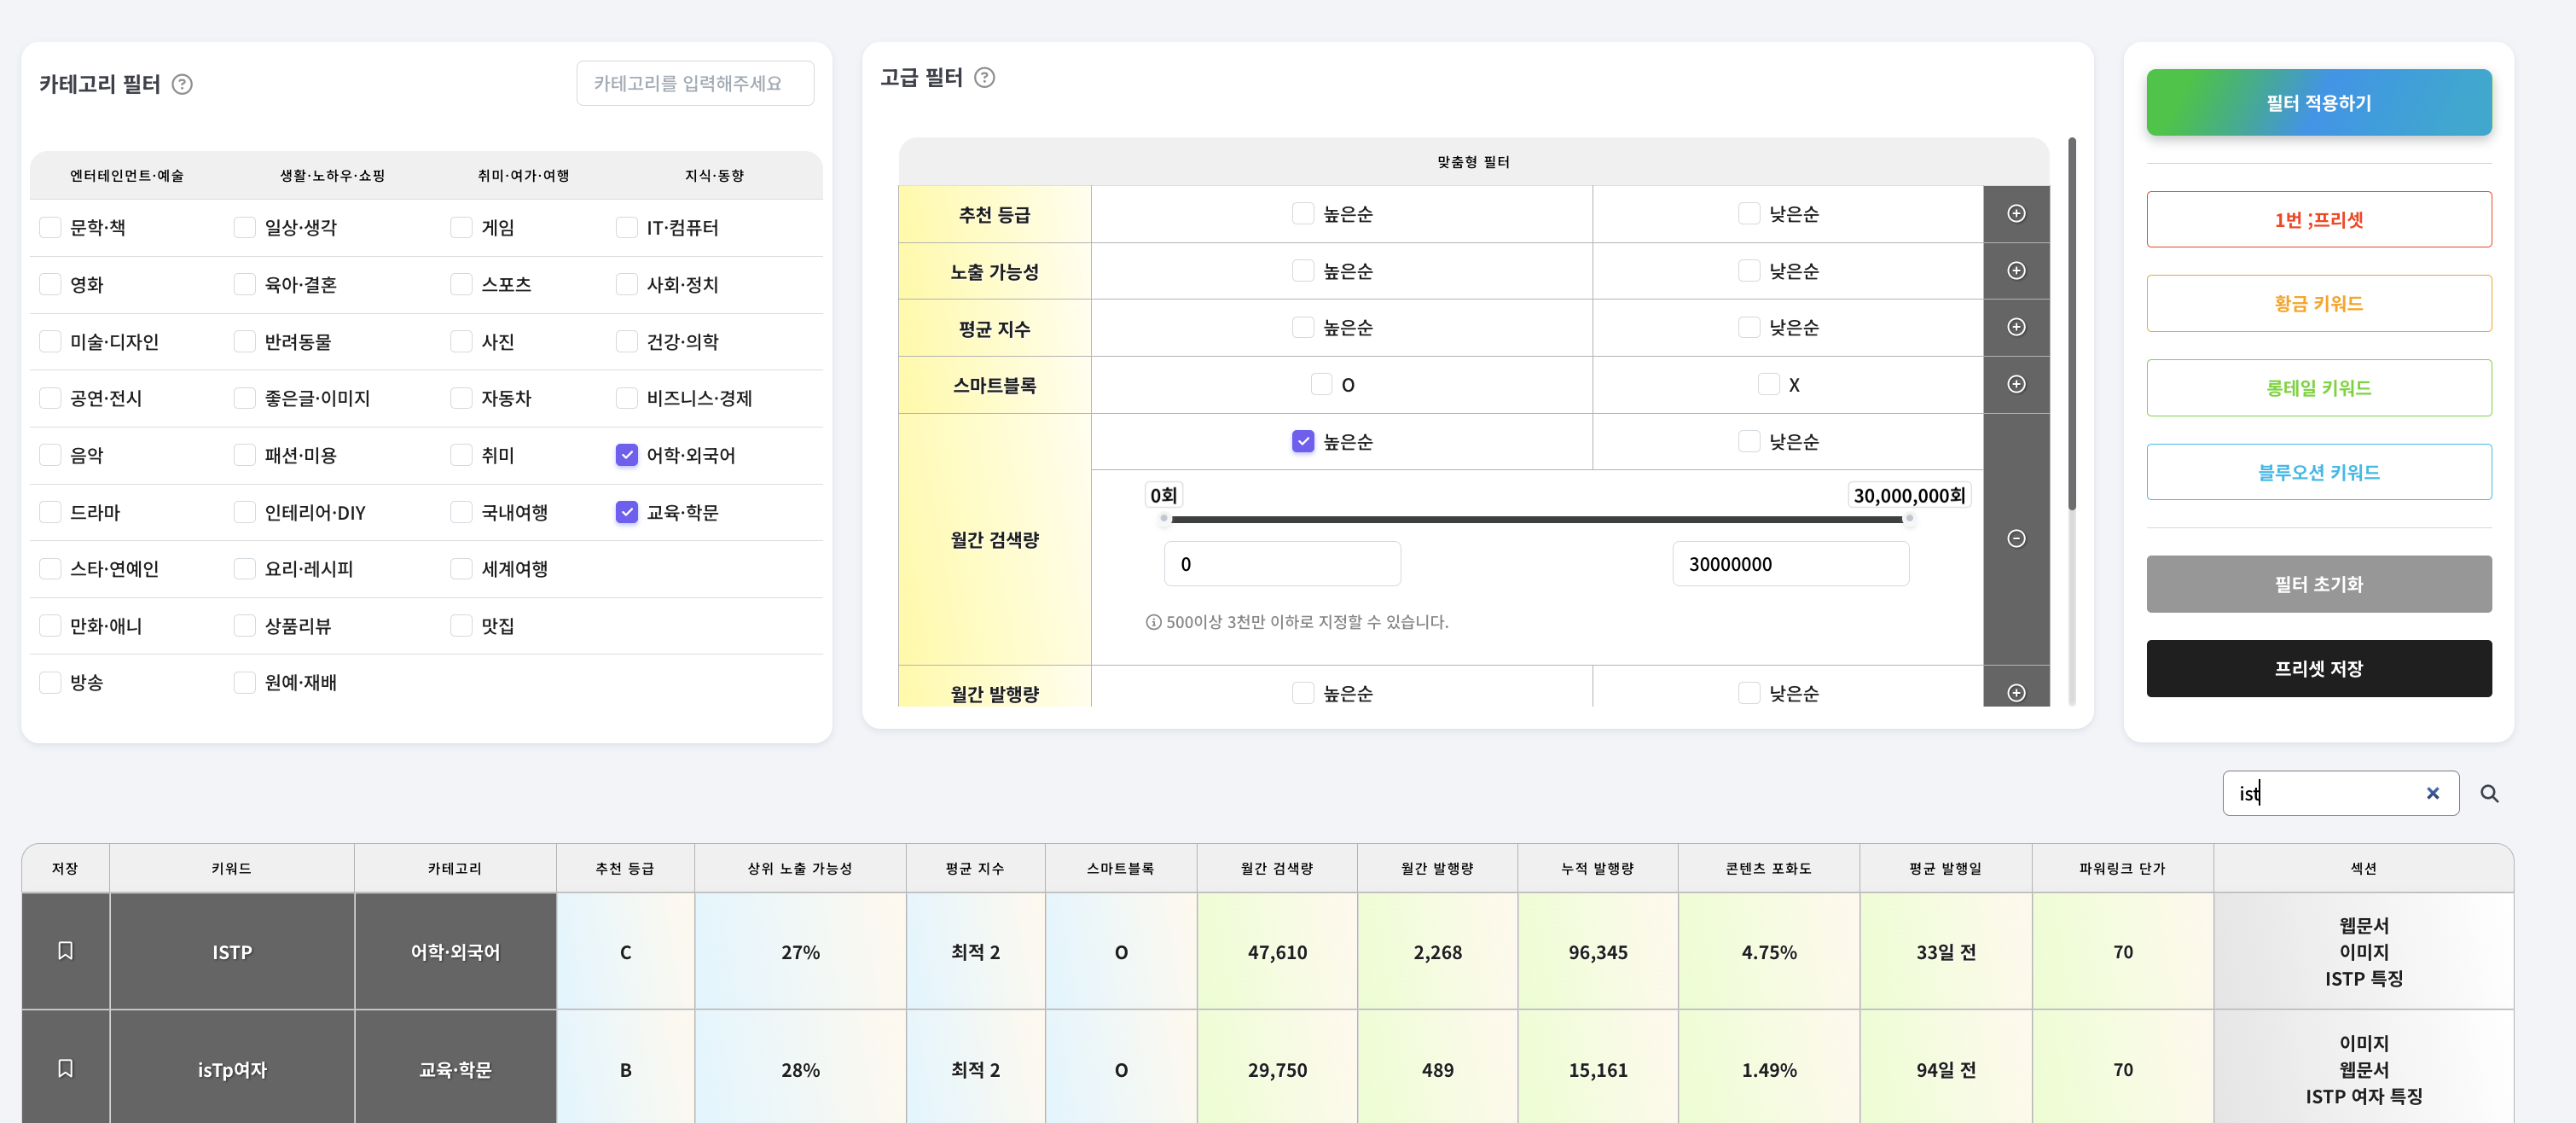Expand the 월간 발행량 filter row
The image size is (2576, 1123).
2016,693
